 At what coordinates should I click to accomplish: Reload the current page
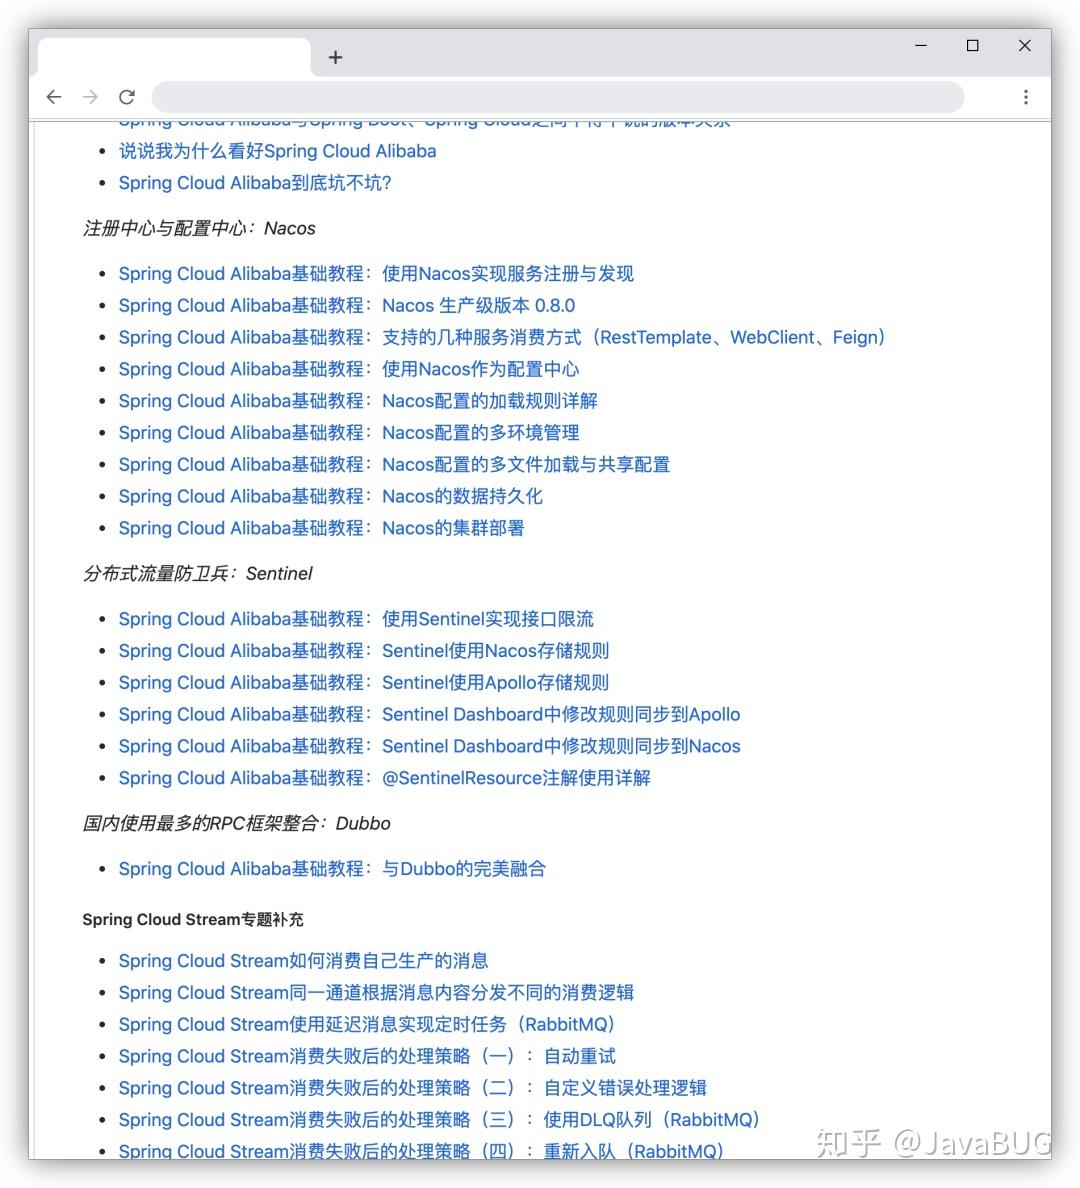[x=127, y=97]
